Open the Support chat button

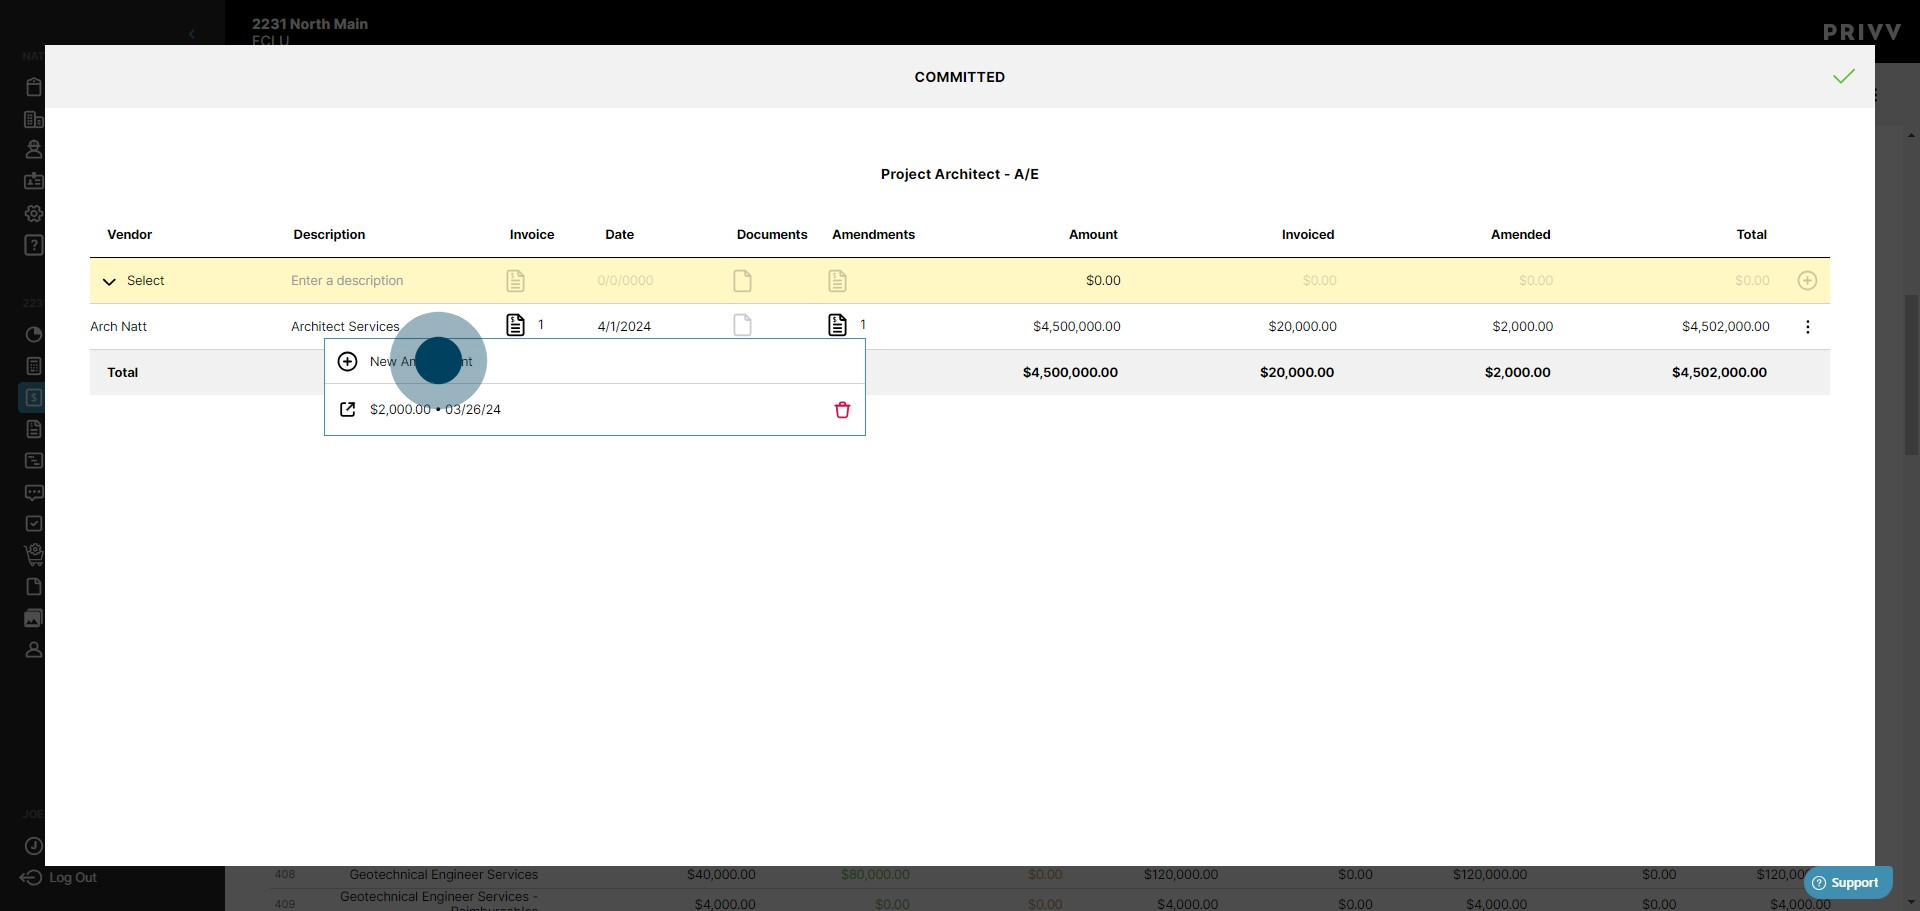1847,883
